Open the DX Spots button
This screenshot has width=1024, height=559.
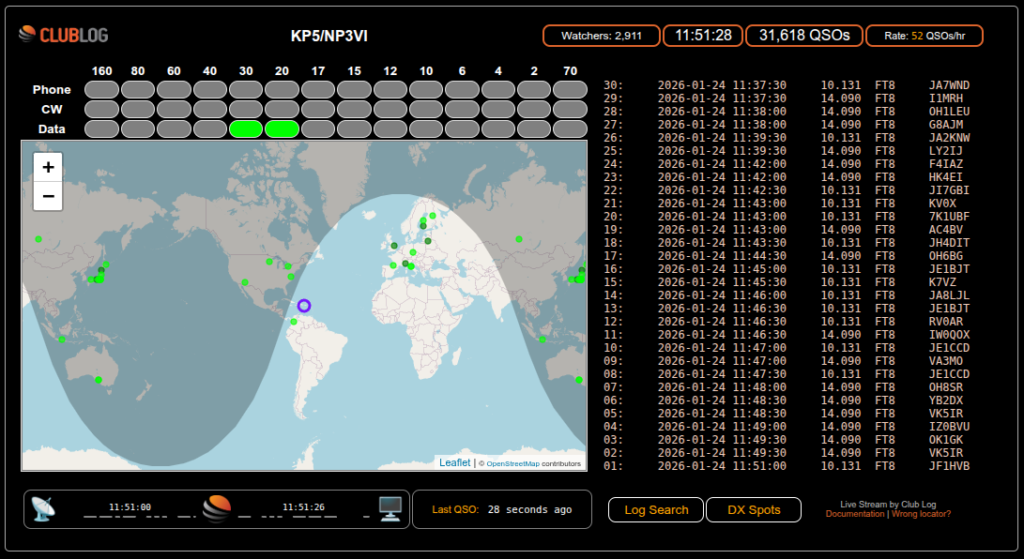pos(753,510)
